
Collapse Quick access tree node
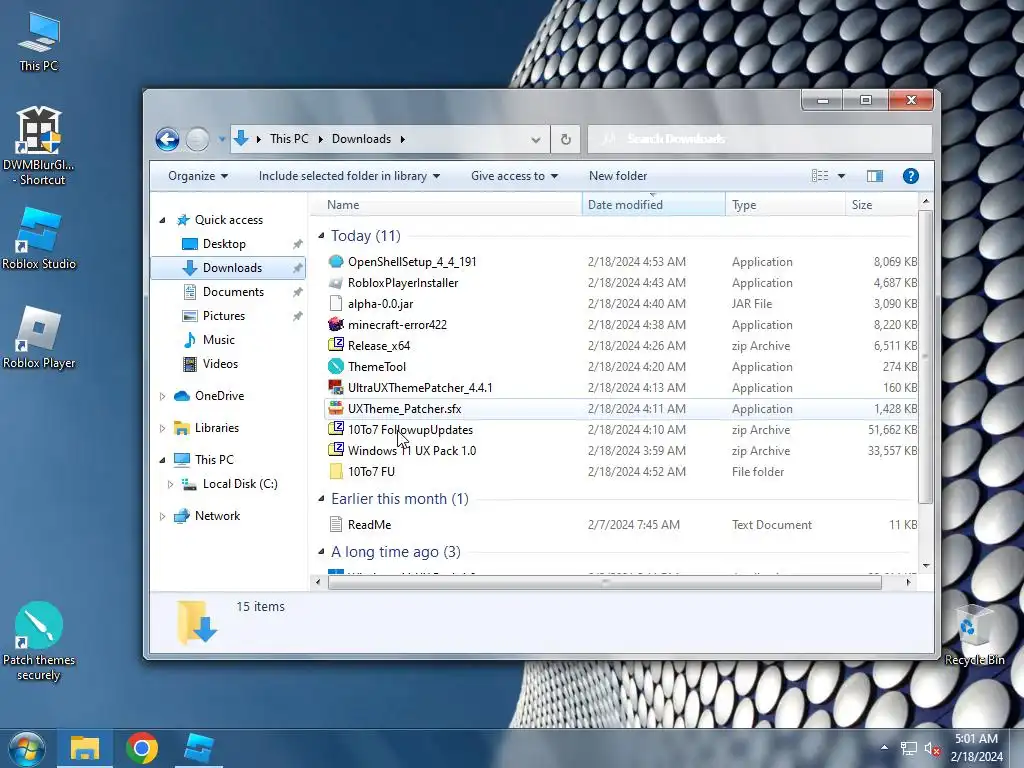click(x=162, y=220)
